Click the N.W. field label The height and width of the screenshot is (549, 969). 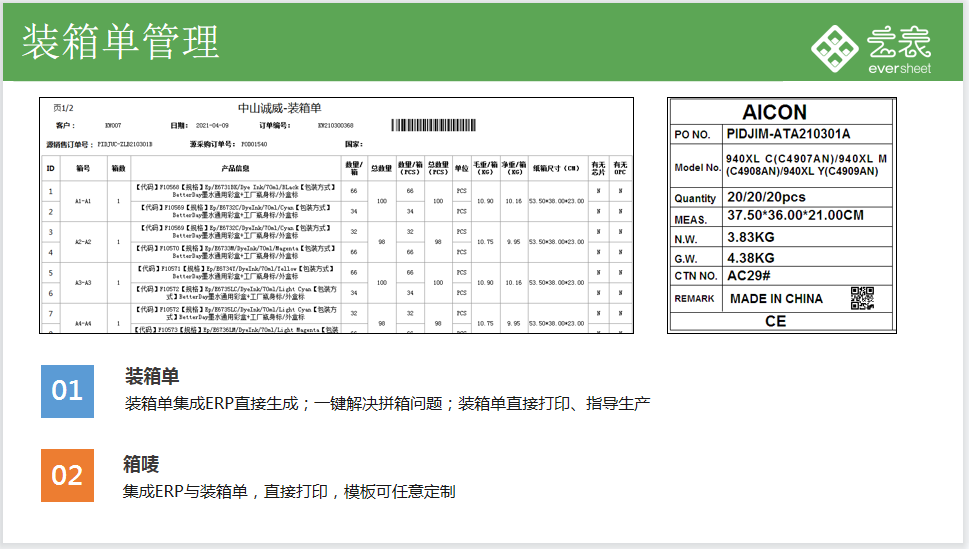click(685, 239)
